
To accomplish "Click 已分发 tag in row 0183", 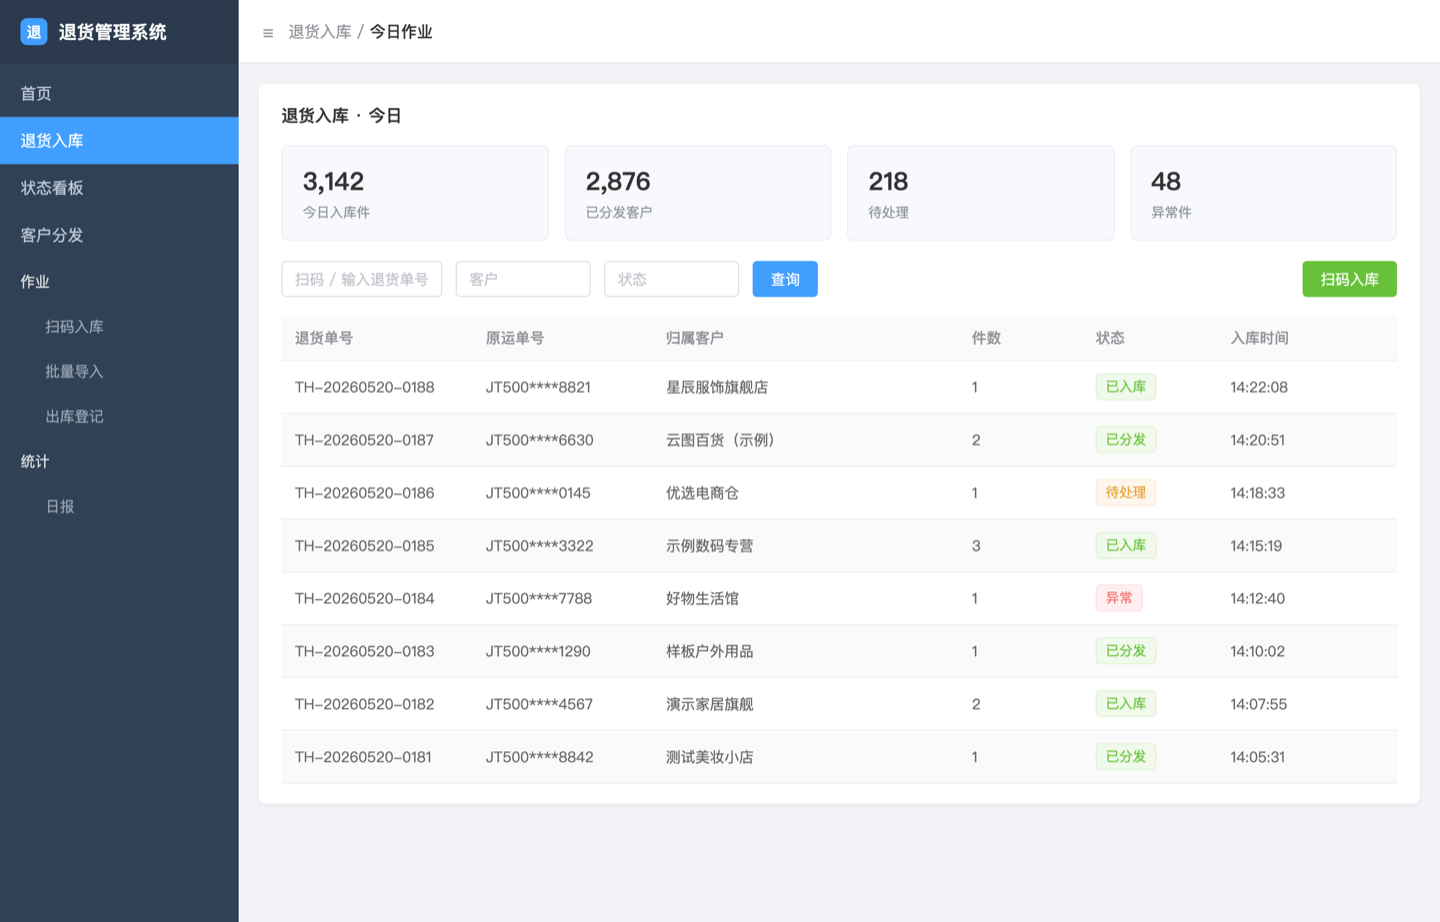I will pos(1126,651).
